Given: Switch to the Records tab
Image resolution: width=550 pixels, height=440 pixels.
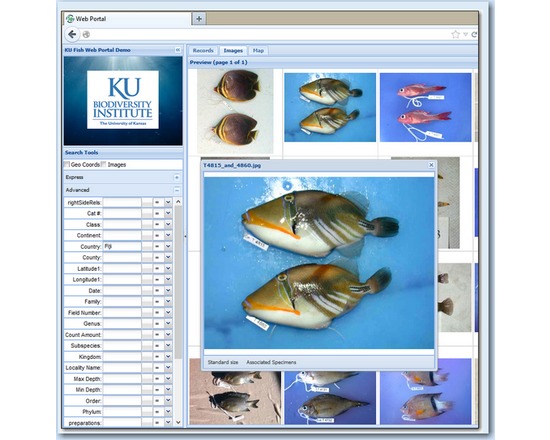Looking at the screenshot, I should [203, 51].
